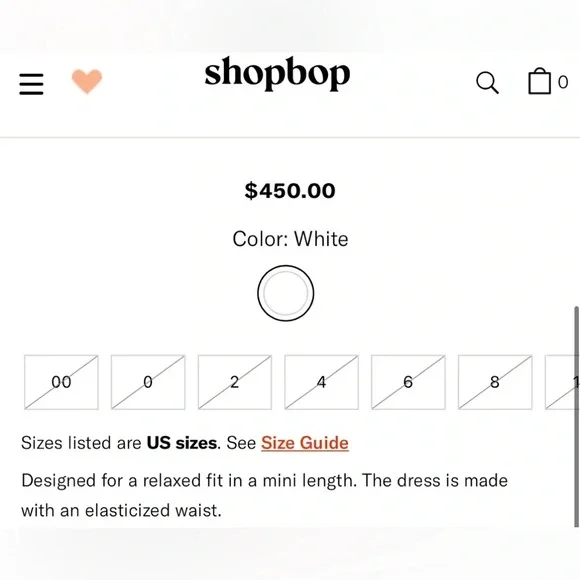
Task: Tap the peach heart wishlist icon
Action: (87, 81)
